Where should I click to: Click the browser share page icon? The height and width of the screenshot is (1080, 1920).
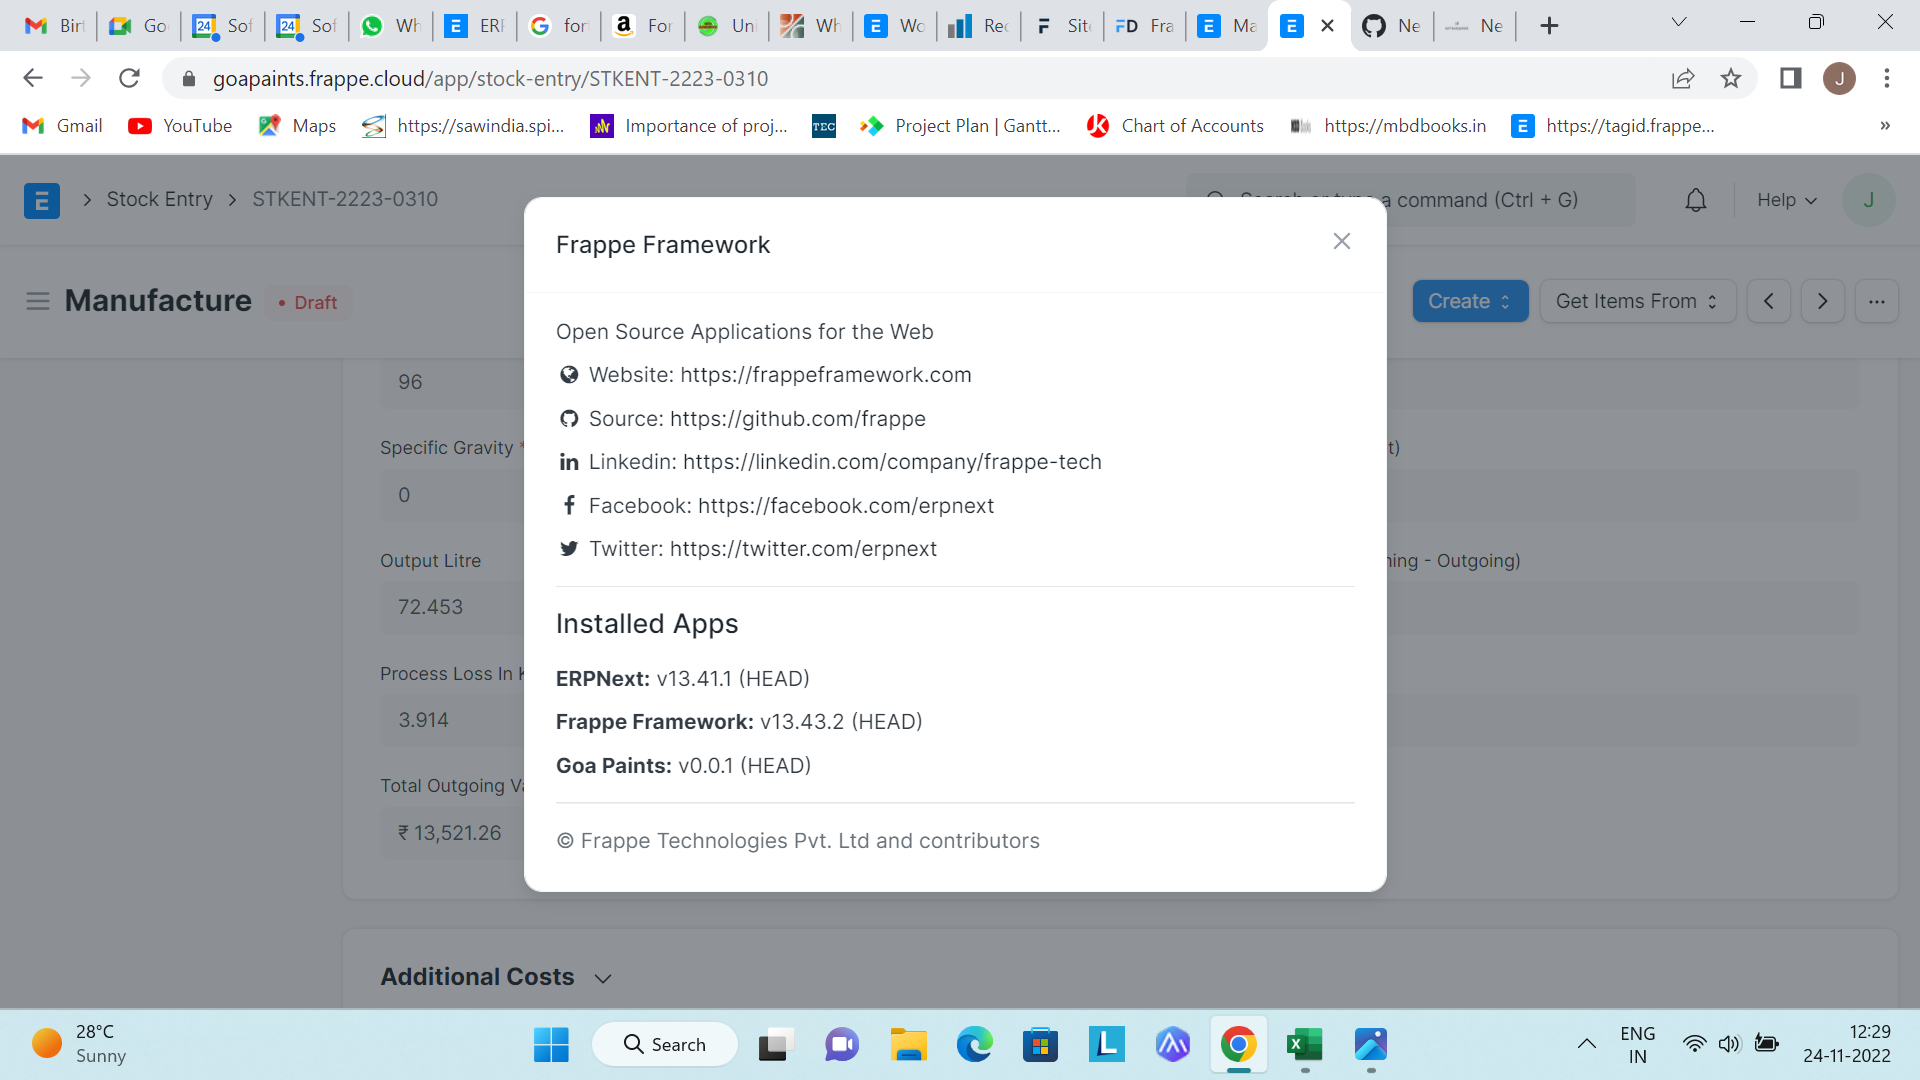(1683, 78)
